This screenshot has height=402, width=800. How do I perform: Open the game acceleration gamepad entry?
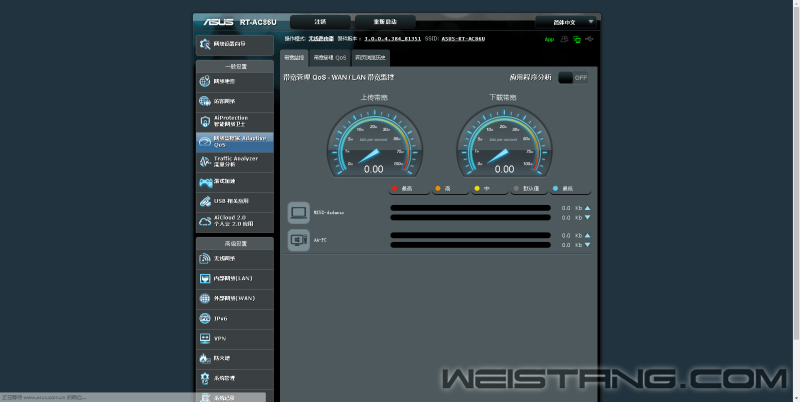(x=235, y=182)
